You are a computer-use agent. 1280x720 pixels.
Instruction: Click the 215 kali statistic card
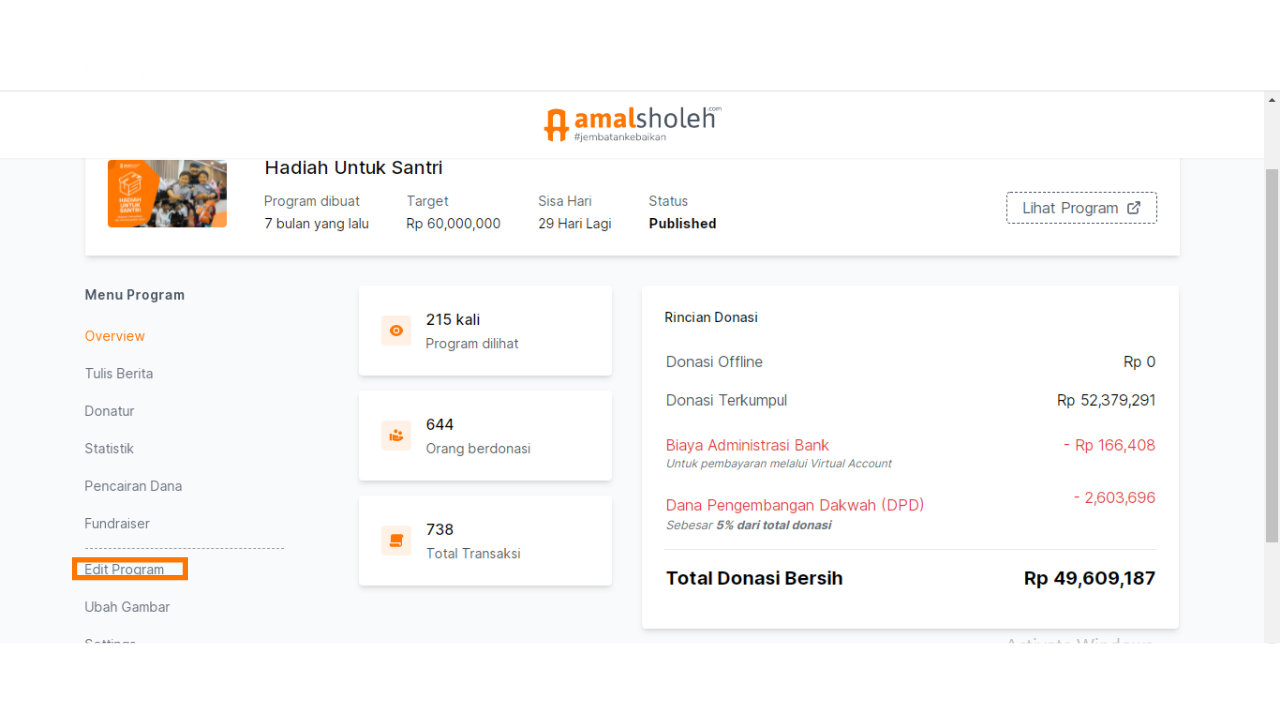pyautogui.click(x=485, y=330)
